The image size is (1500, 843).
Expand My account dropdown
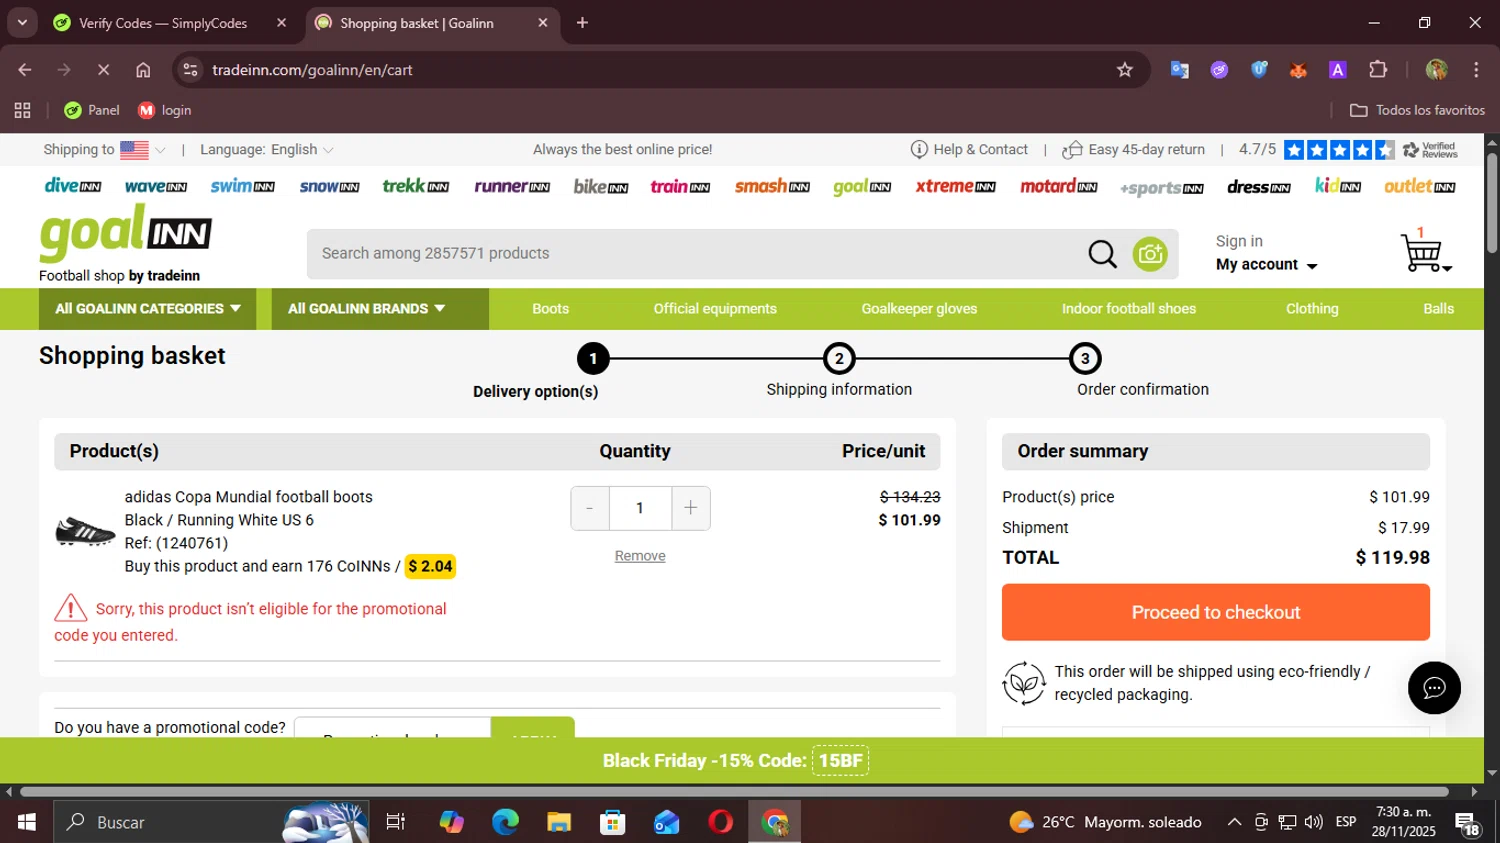pyautogui.click(x=1267, y=265)
